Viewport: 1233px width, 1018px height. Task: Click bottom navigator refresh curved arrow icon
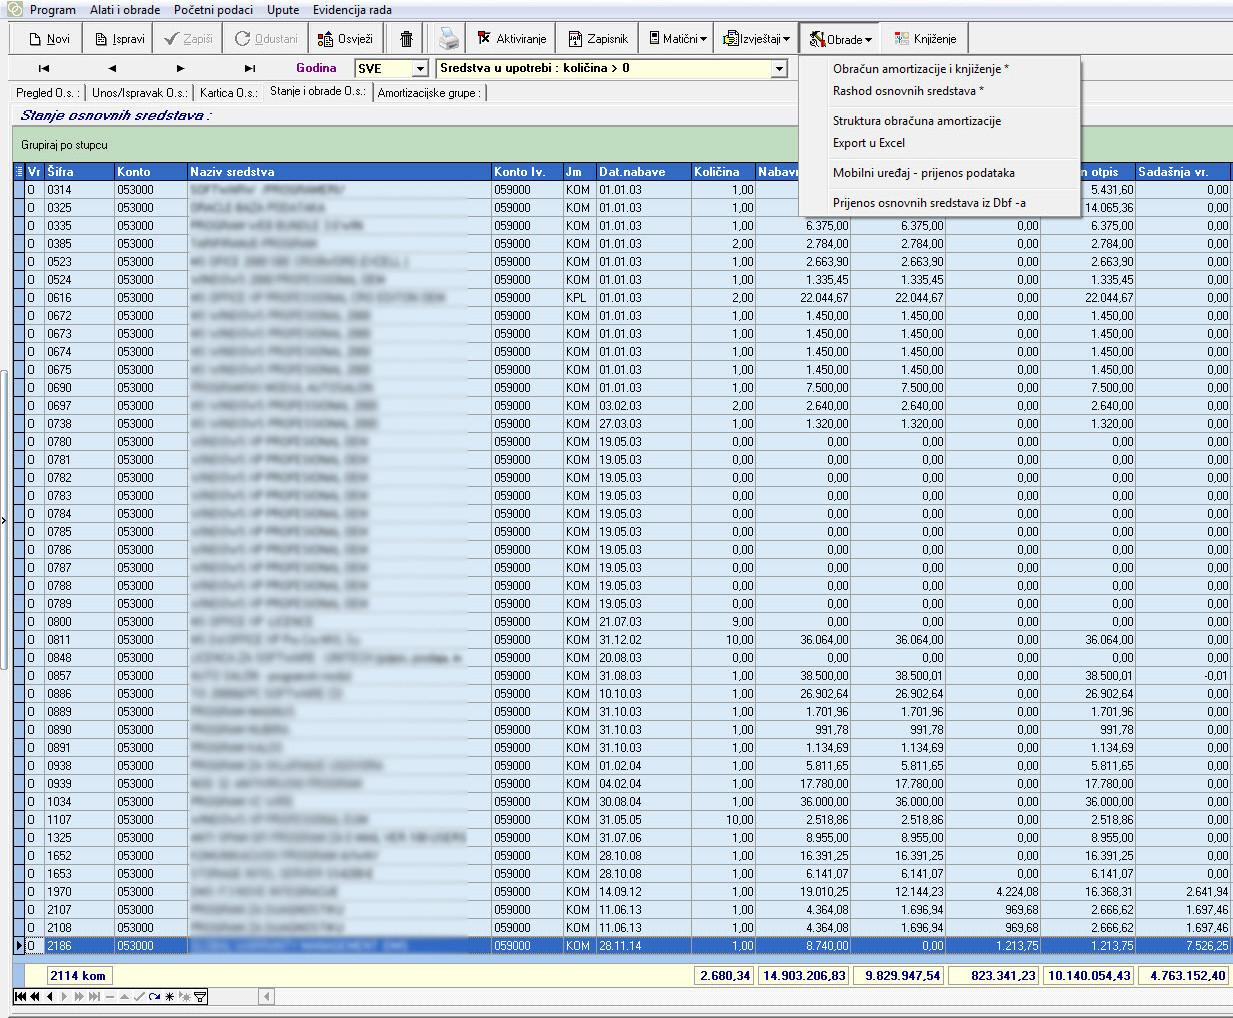pyautogui.click(x=154, y=996)
